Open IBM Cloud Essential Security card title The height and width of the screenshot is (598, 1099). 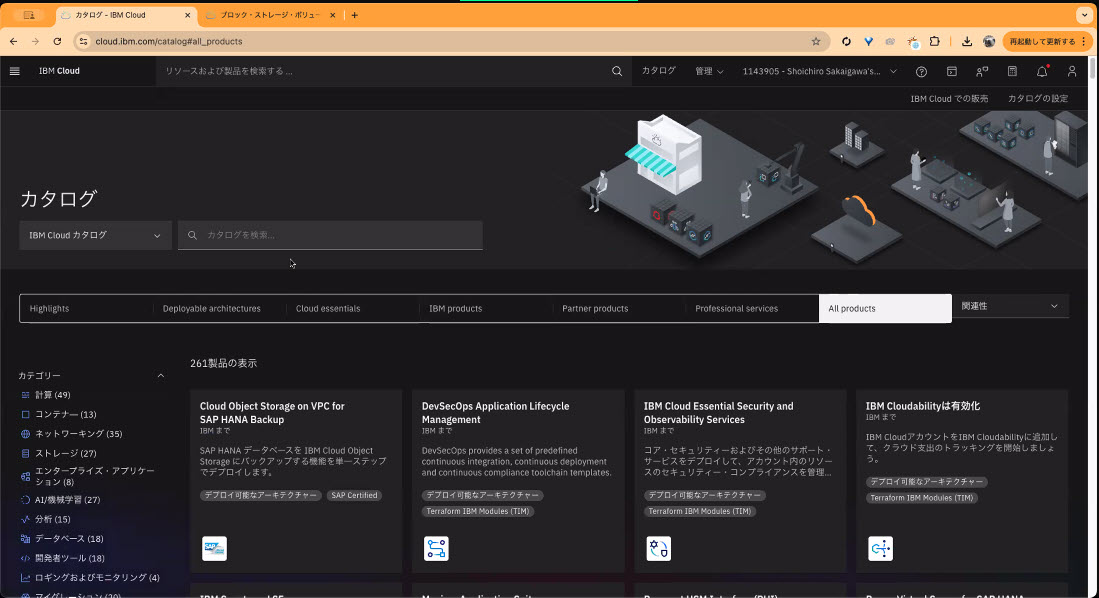pyautogui.click(x=718, y=413)
